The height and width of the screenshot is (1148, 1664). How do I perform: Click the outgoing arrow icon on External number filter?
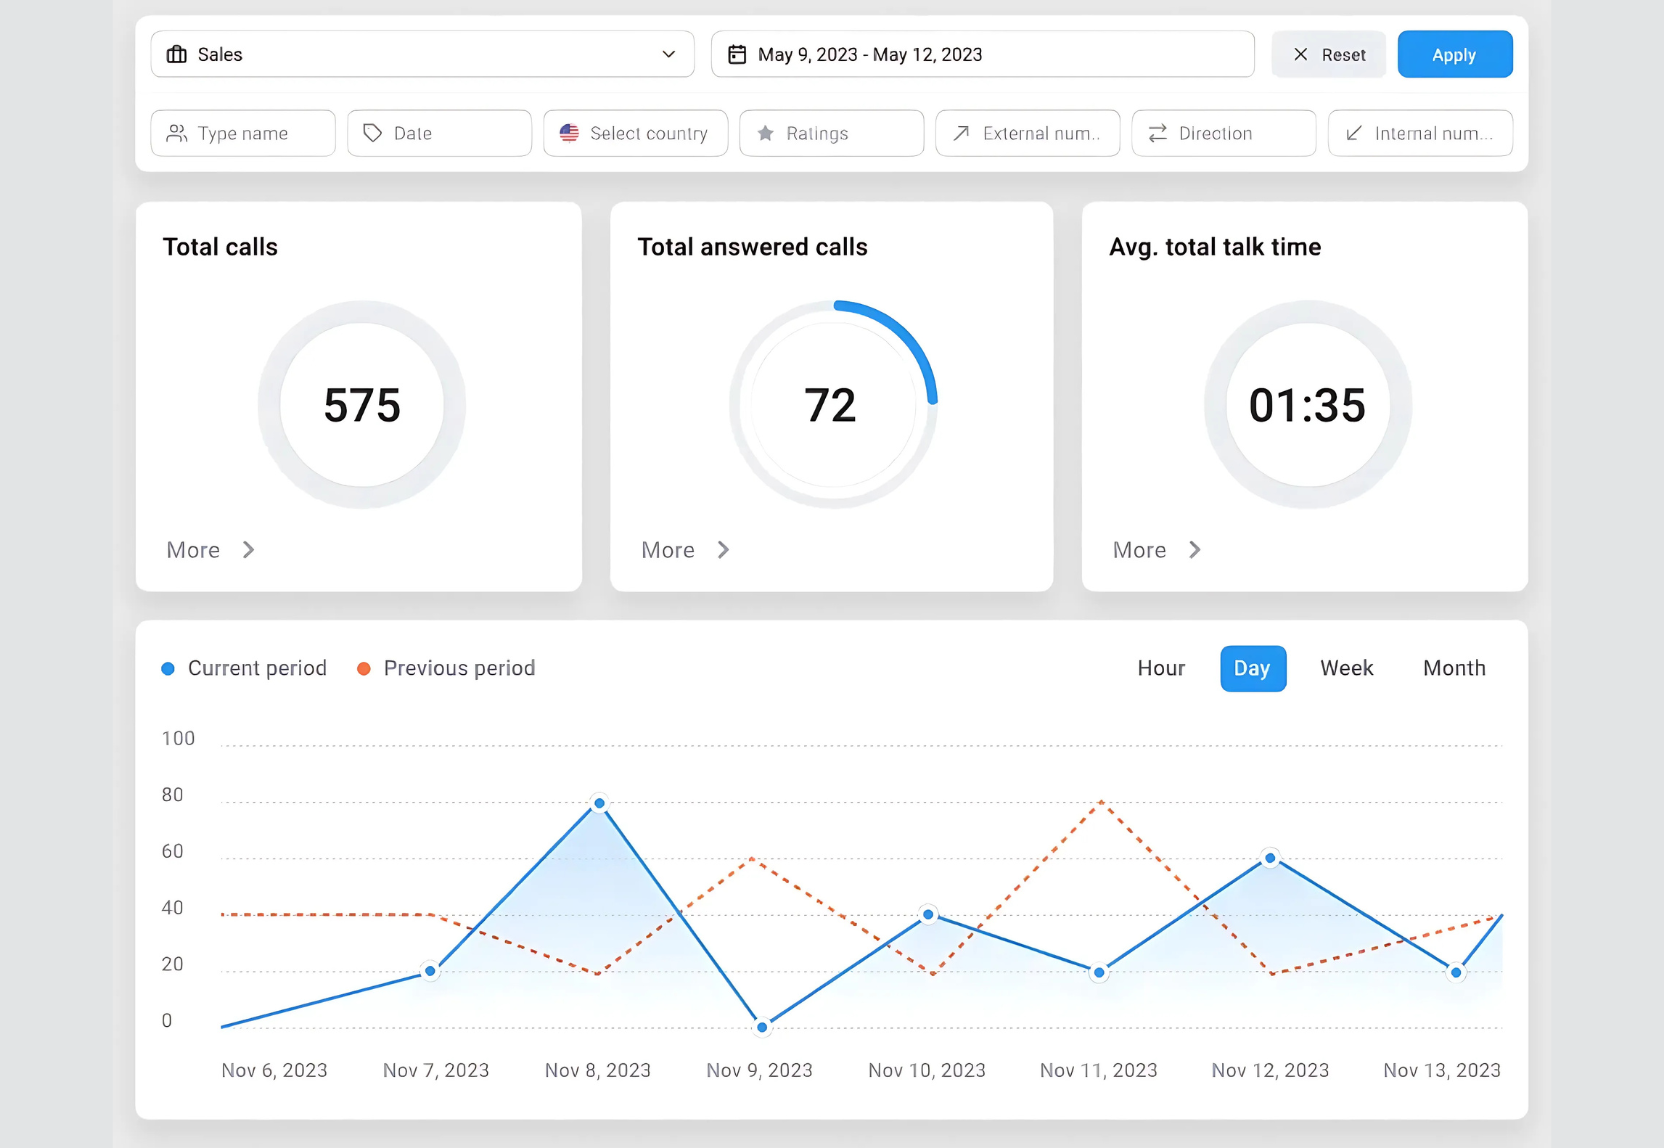(x=962, y=132)
